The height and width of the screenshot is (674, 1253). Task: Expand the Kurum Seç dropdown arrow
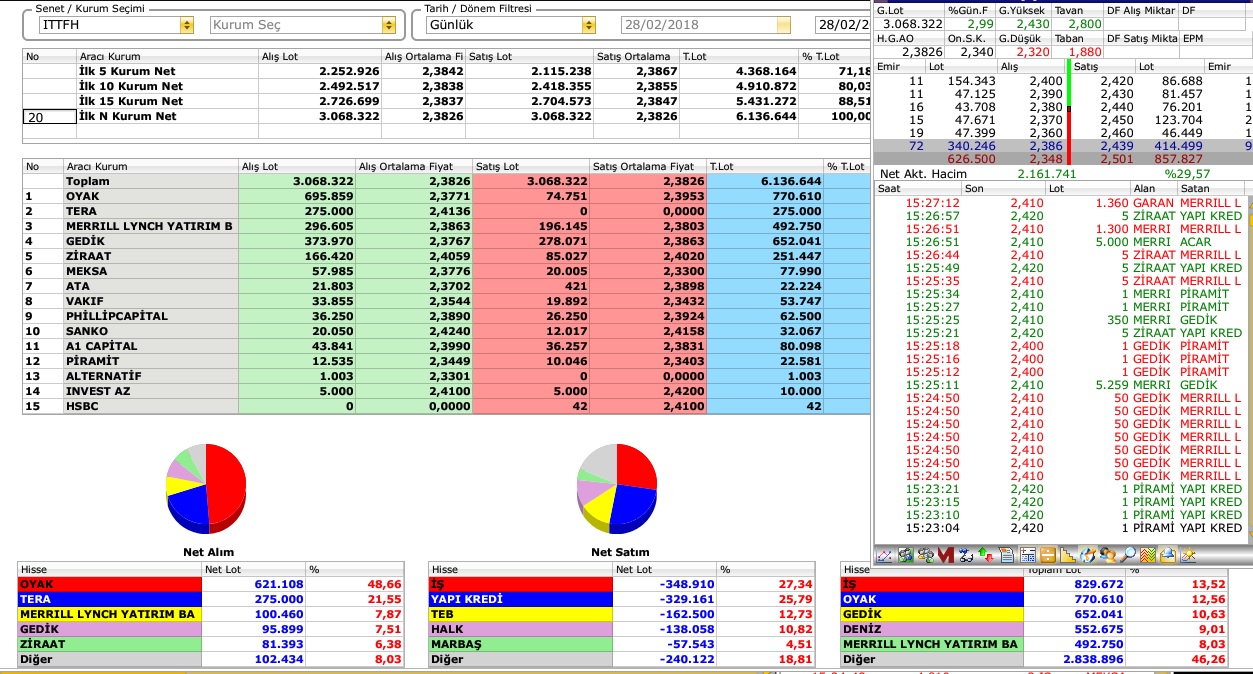(x=389, y=25)
